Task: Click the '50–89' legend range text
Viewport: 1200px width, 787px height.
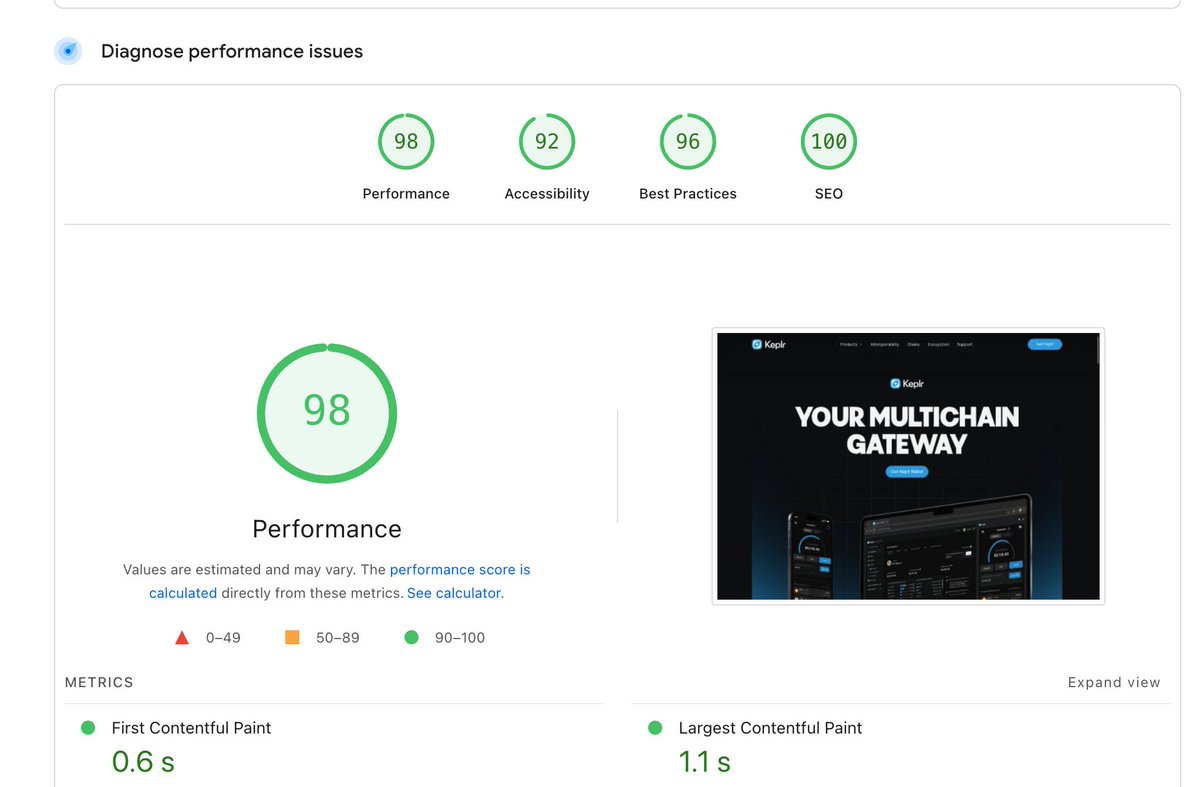Action: click(x=338, y=638)
